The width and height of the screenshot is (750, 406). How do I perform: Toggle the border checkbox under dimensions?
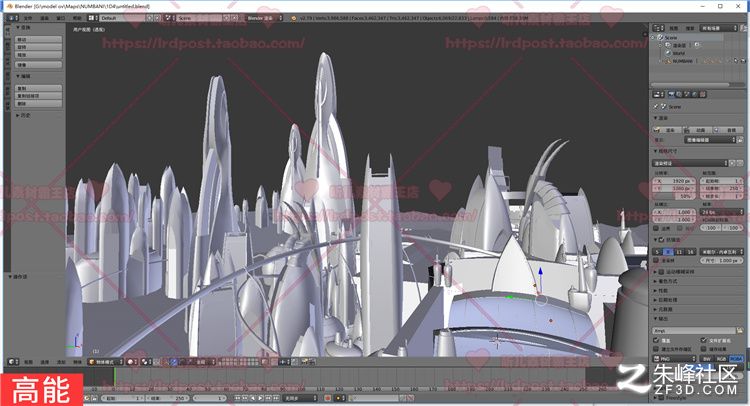pos(655,228)
